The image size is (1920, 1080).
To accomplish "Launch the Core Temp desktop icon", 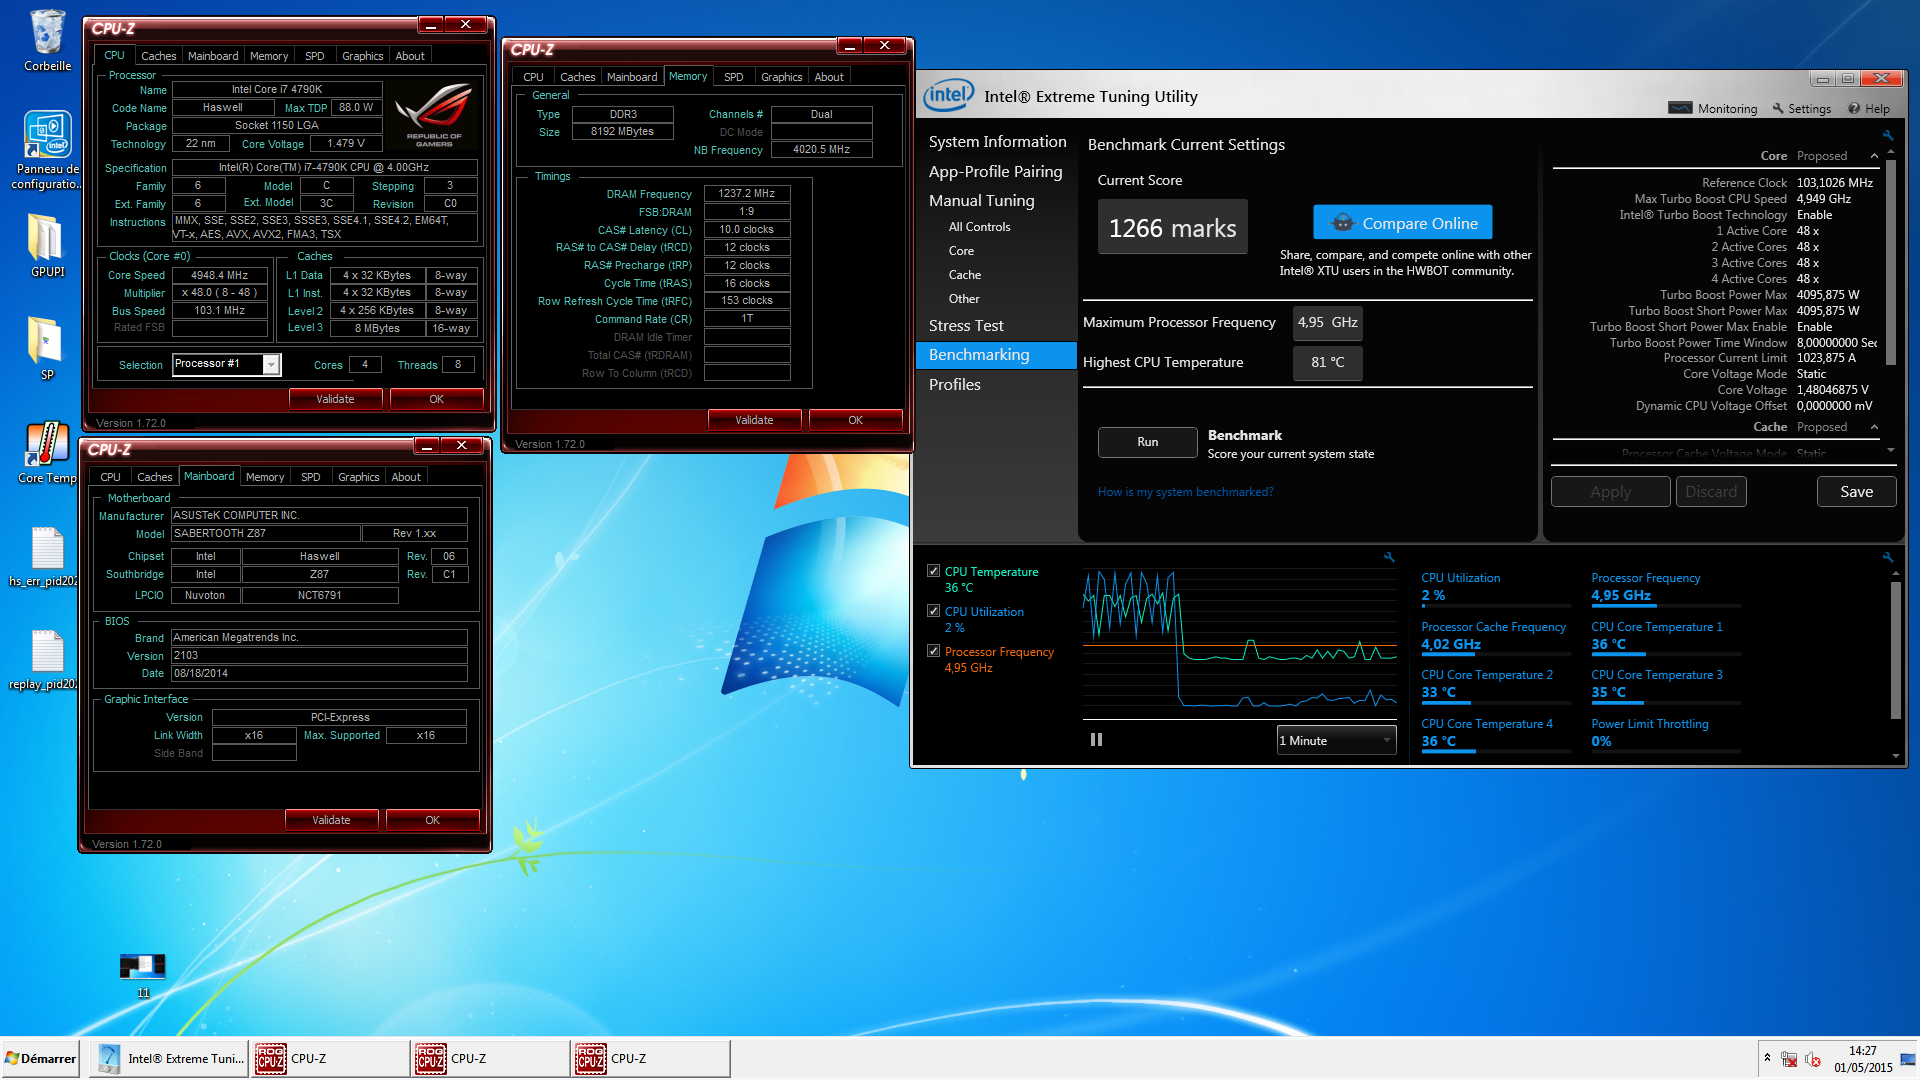I will coord(47,453).
